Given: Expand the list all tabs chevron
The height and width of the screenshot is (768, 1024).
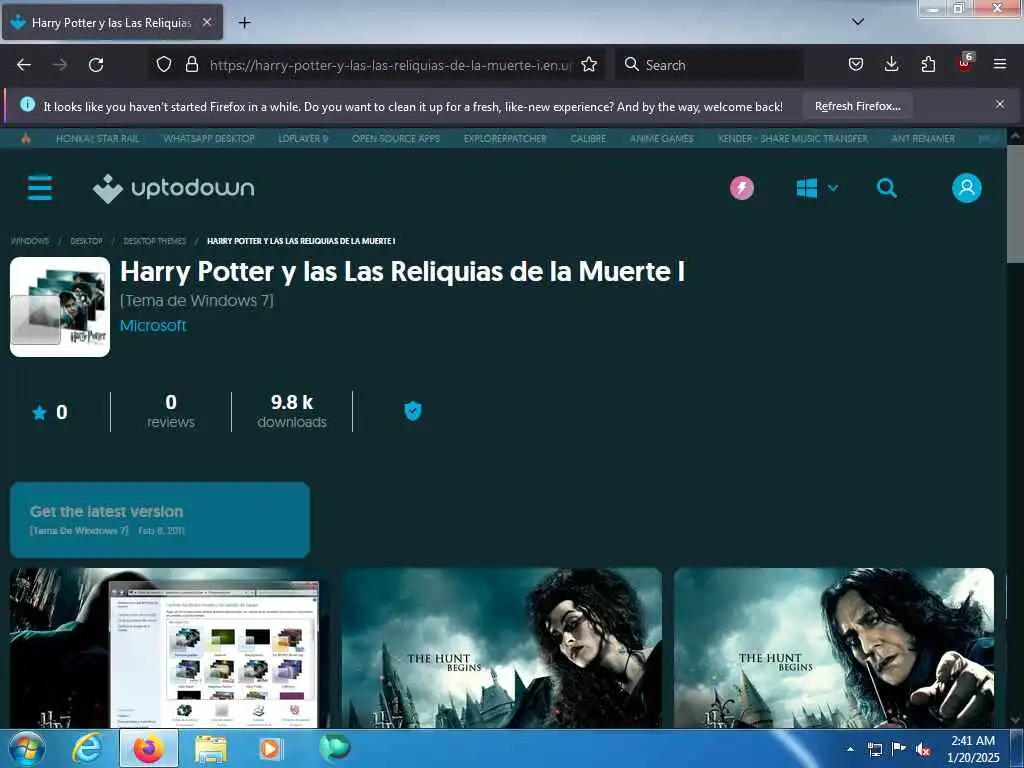Looking at the screenshot, I should (x=858, y=22).
